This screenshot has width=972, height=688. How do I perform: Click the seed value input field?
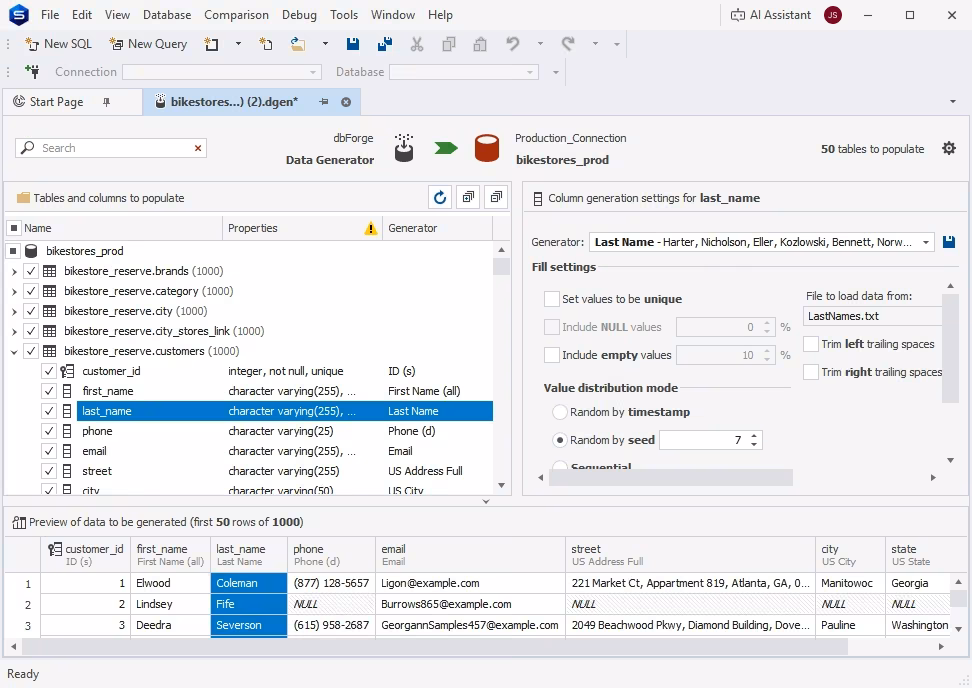pyautogui.click(x=703, y=440)
